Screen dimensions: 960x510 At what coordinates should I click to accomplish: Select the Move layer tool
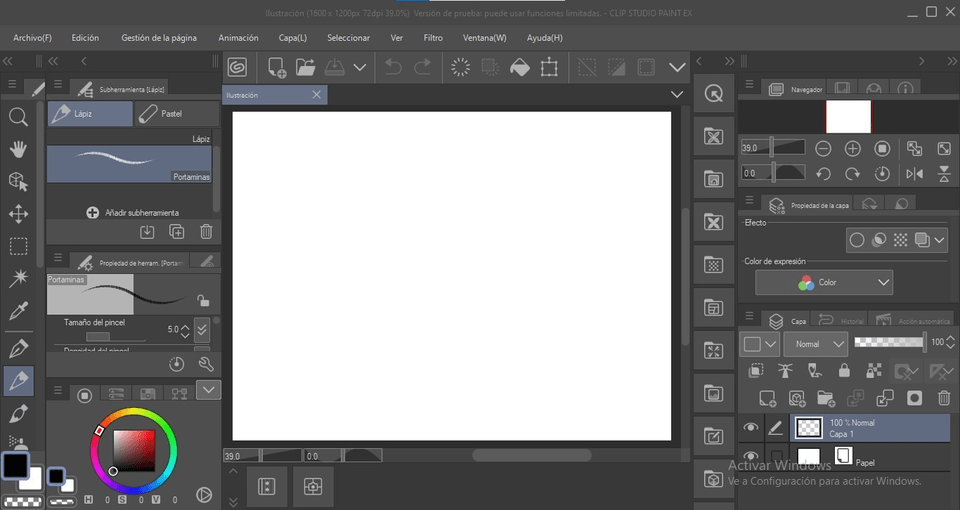tap(18, 214)
